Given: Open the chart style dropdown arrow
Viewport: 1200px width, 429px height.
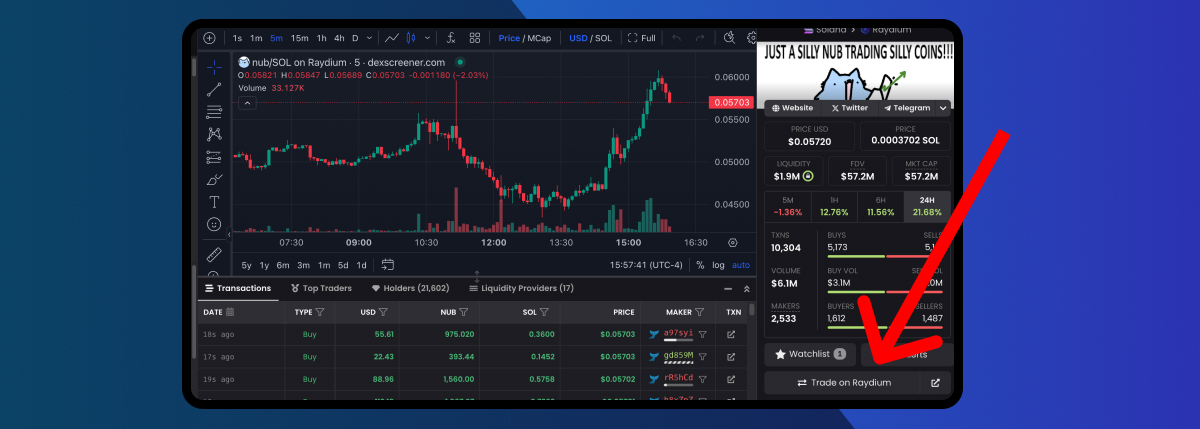Looking at the screenshot, I should tap(428, 38).
